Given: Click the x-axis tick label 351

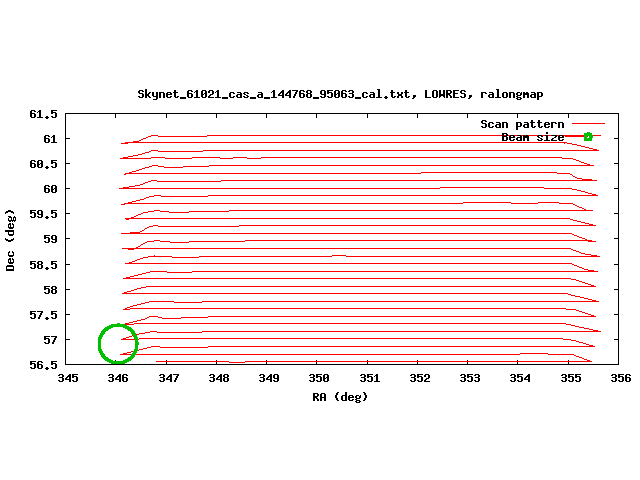Looking at the screenshot, I should 369,378.
